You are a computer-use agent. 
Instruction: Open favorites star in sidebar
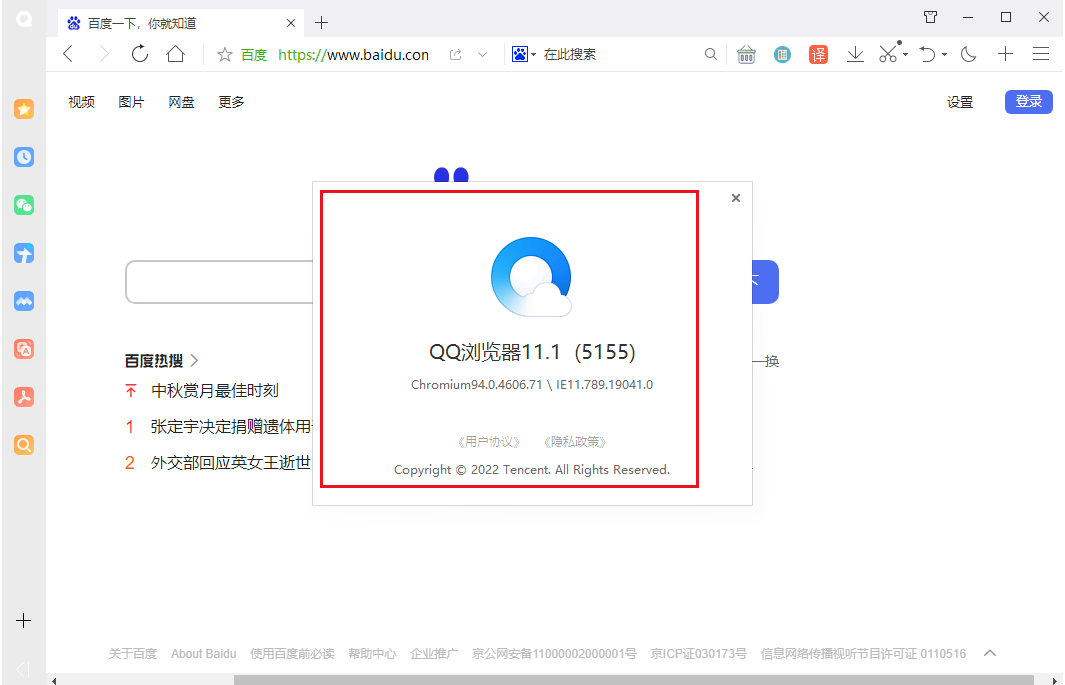(24, 109)
